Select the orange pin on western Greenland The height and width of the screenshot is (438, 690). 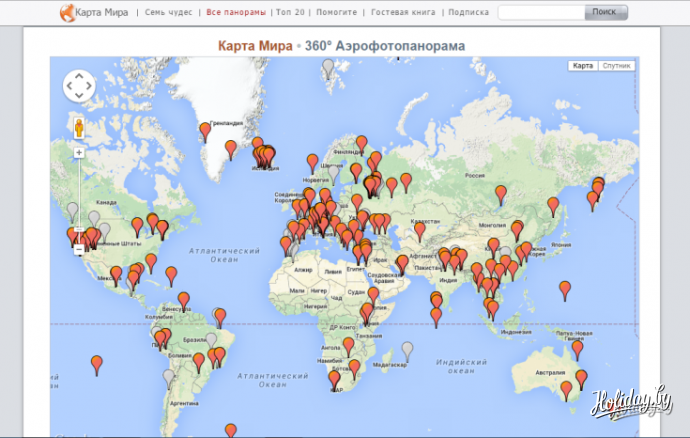206,129
